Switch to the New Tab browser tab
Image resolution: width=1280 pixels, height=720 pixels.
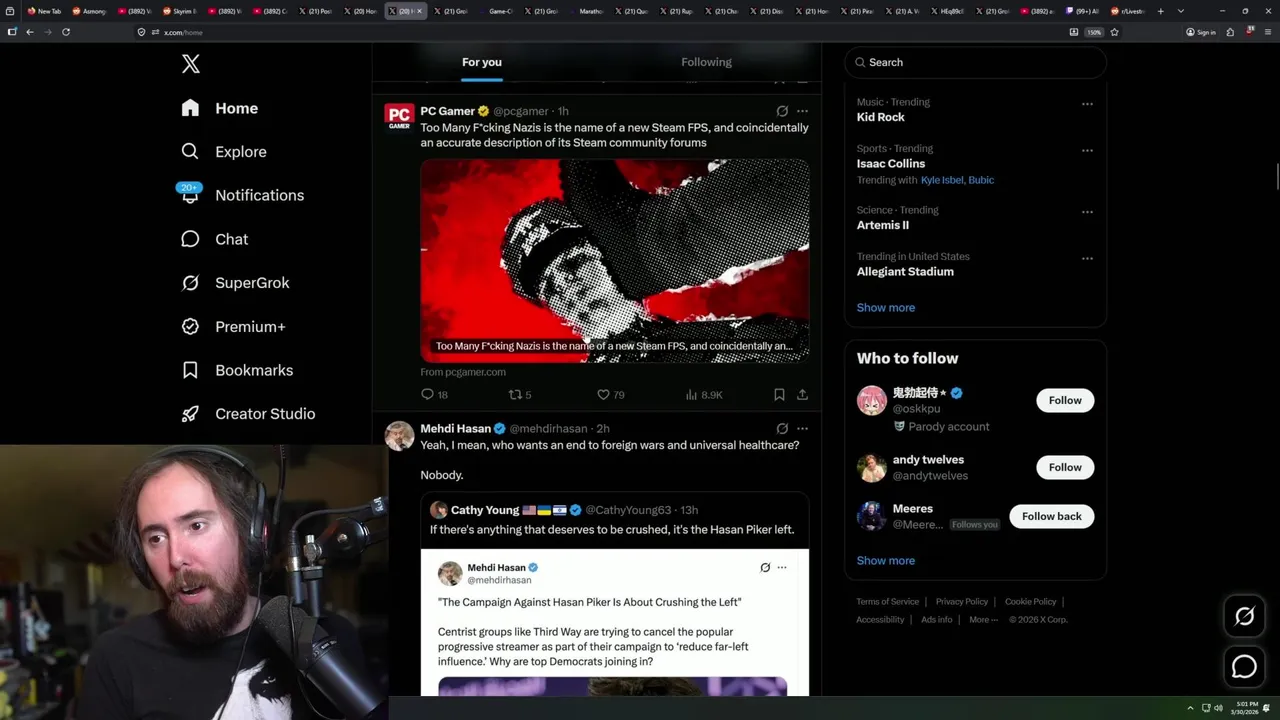[45, 11]
